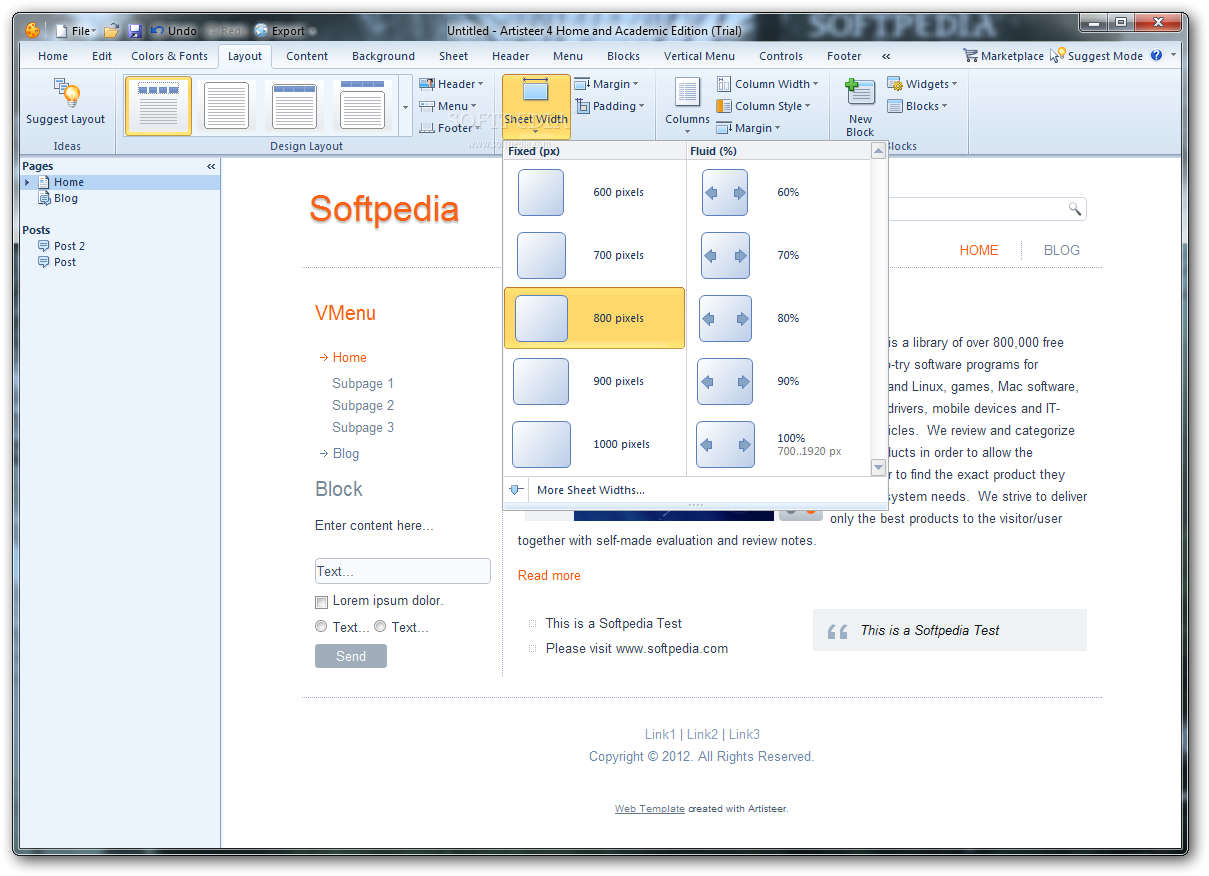Click the blue help question icon

1157,56
